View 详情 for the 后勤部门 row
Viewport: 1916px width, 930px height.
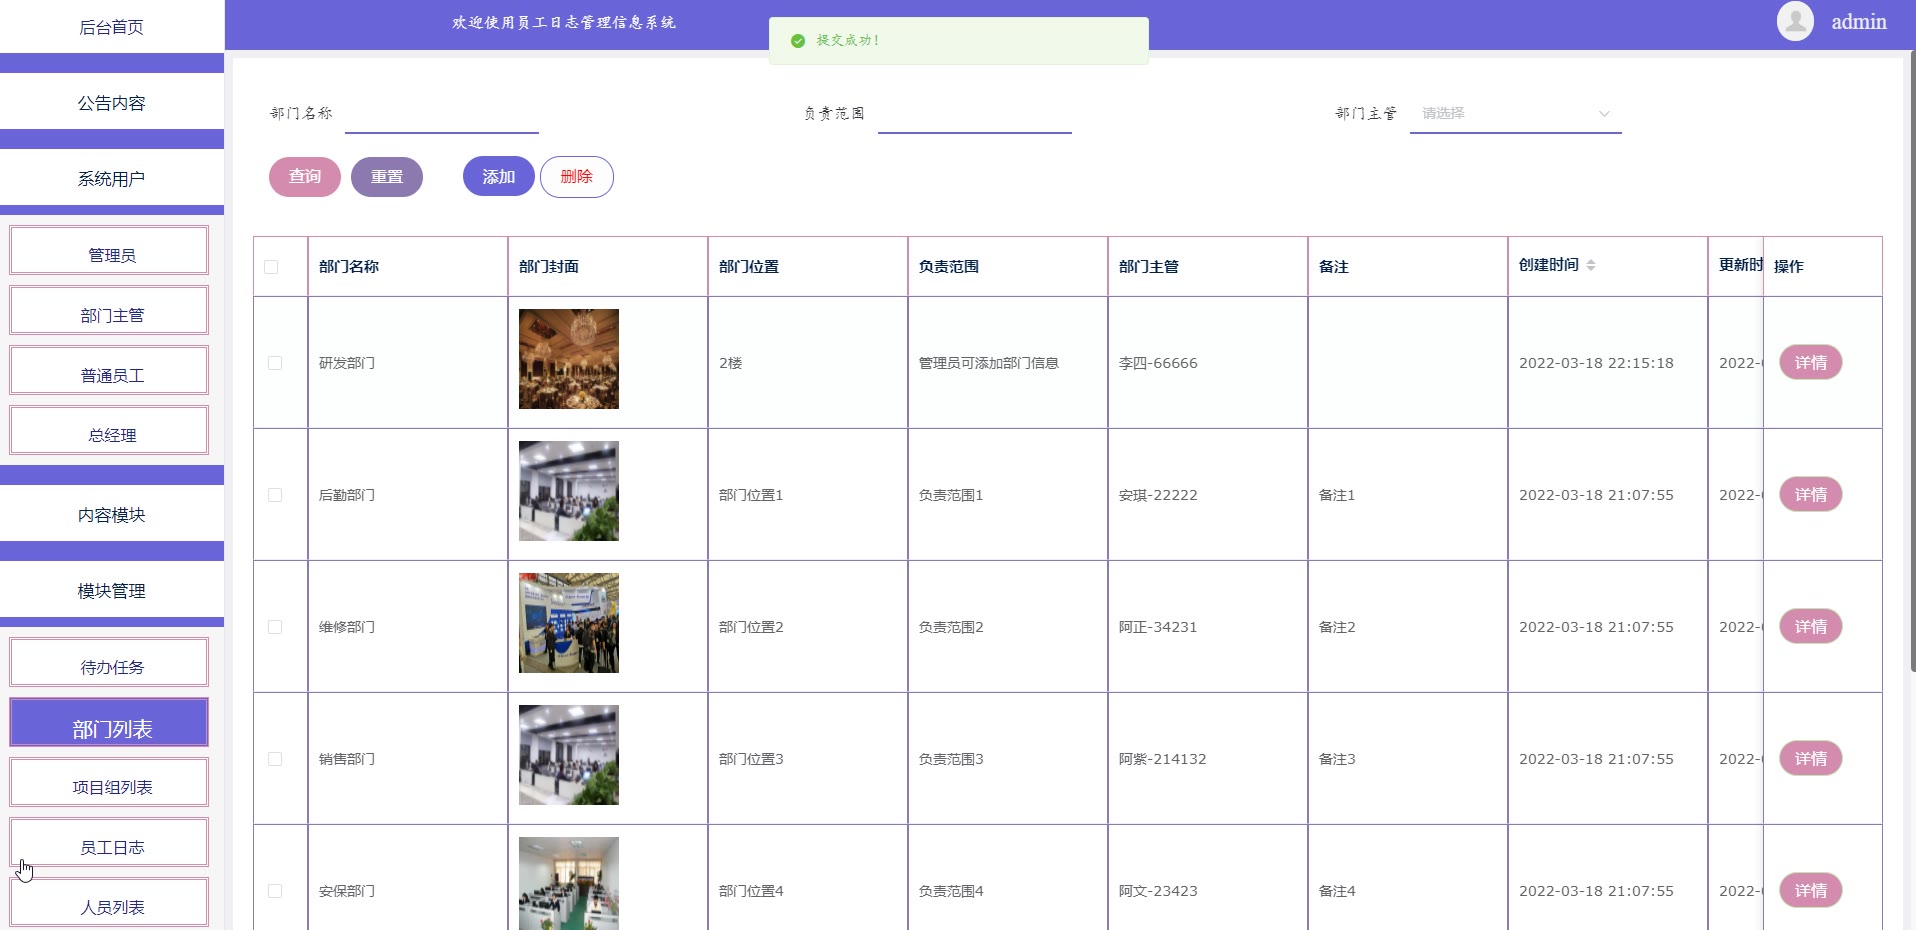1809,495
